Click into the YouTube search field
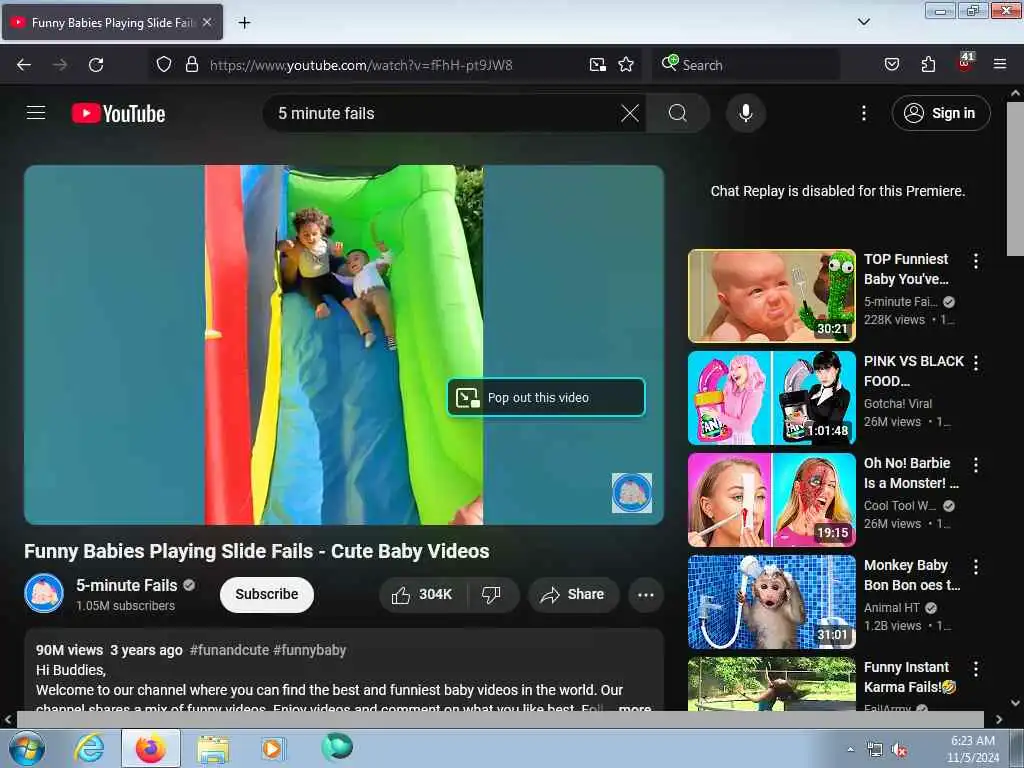This screenshot has height=768, width=1024. [x=444, y=113]
